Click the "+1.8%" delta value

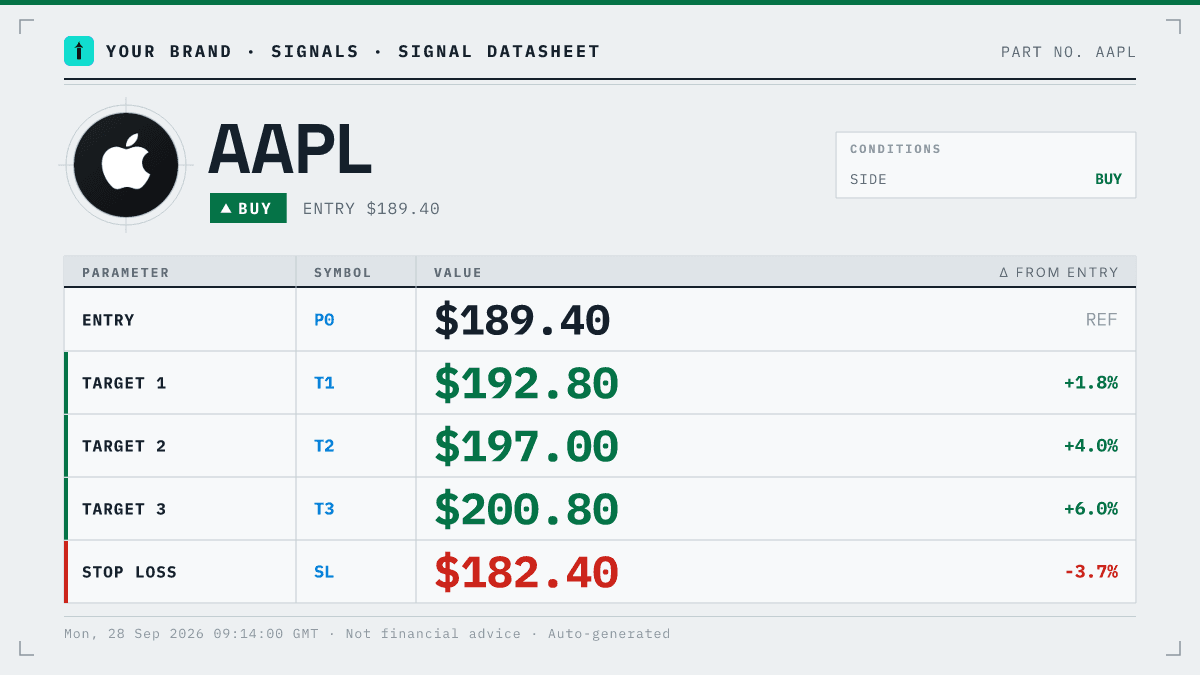coord(1091,383)
